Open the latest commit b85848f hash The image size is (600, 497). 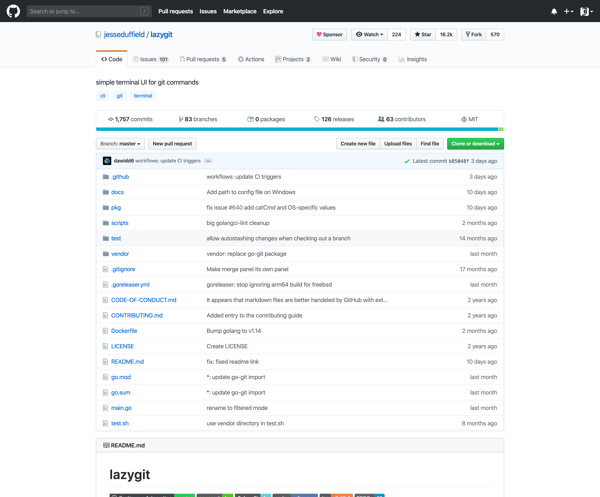coord(458,161)
